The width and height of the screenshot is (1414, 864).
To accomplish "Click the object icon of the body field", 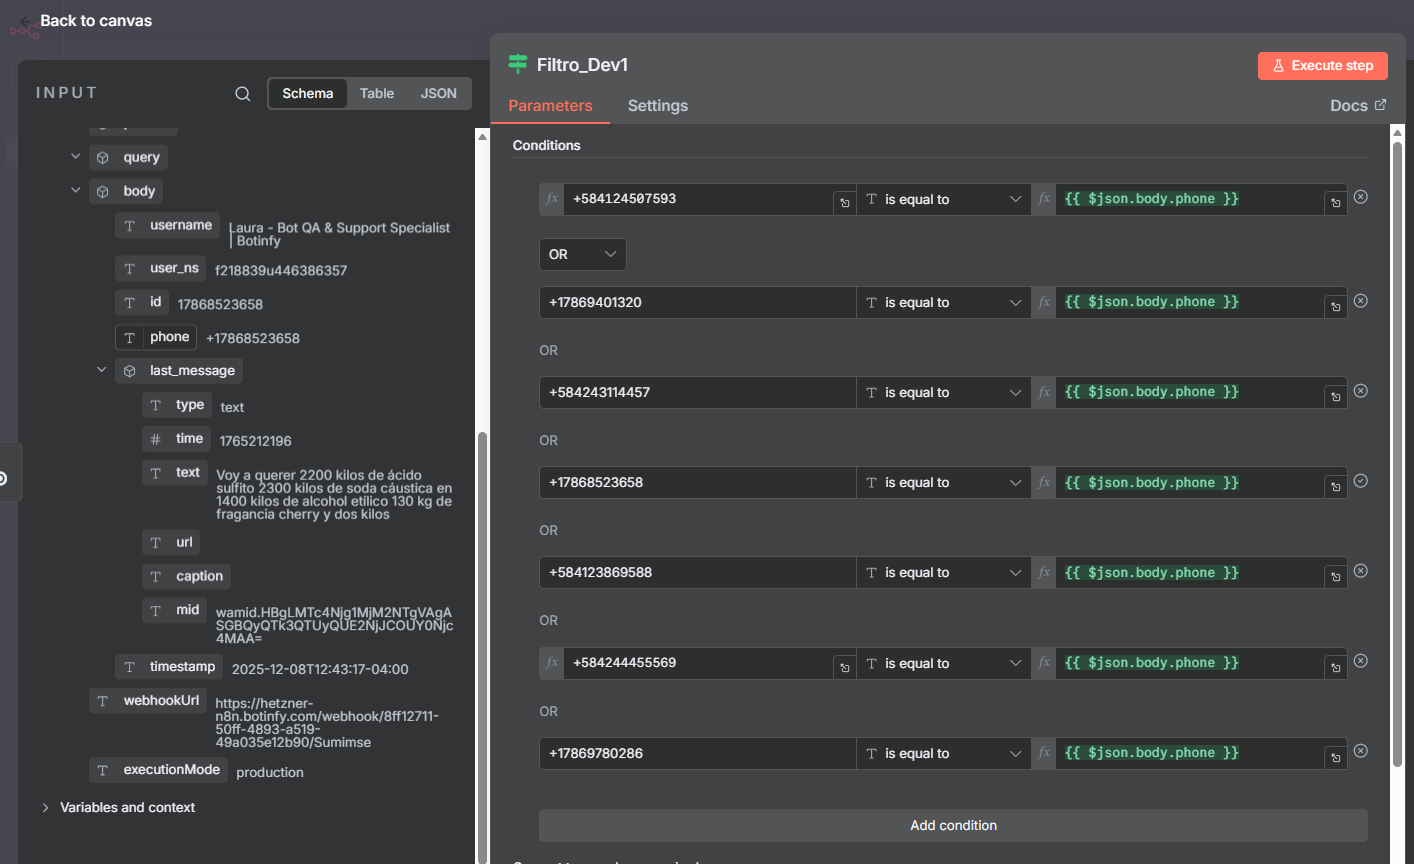I will point(103,192).
